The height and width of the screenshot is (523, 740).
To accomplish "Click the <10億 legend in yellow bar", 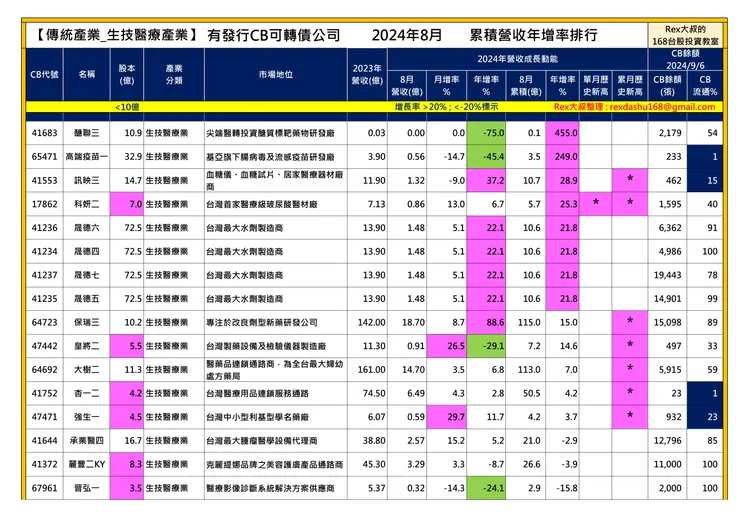I will (127, 107).
